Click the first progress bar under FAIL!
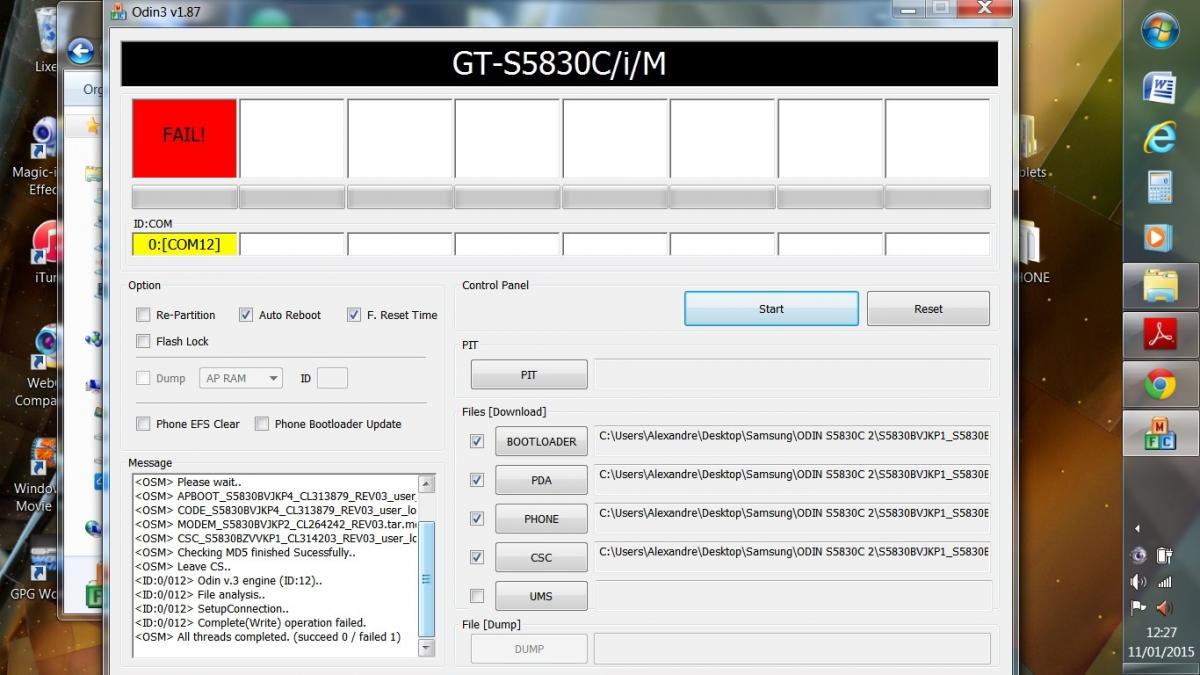The image size is (1200, 675). (x=184, y=197)
